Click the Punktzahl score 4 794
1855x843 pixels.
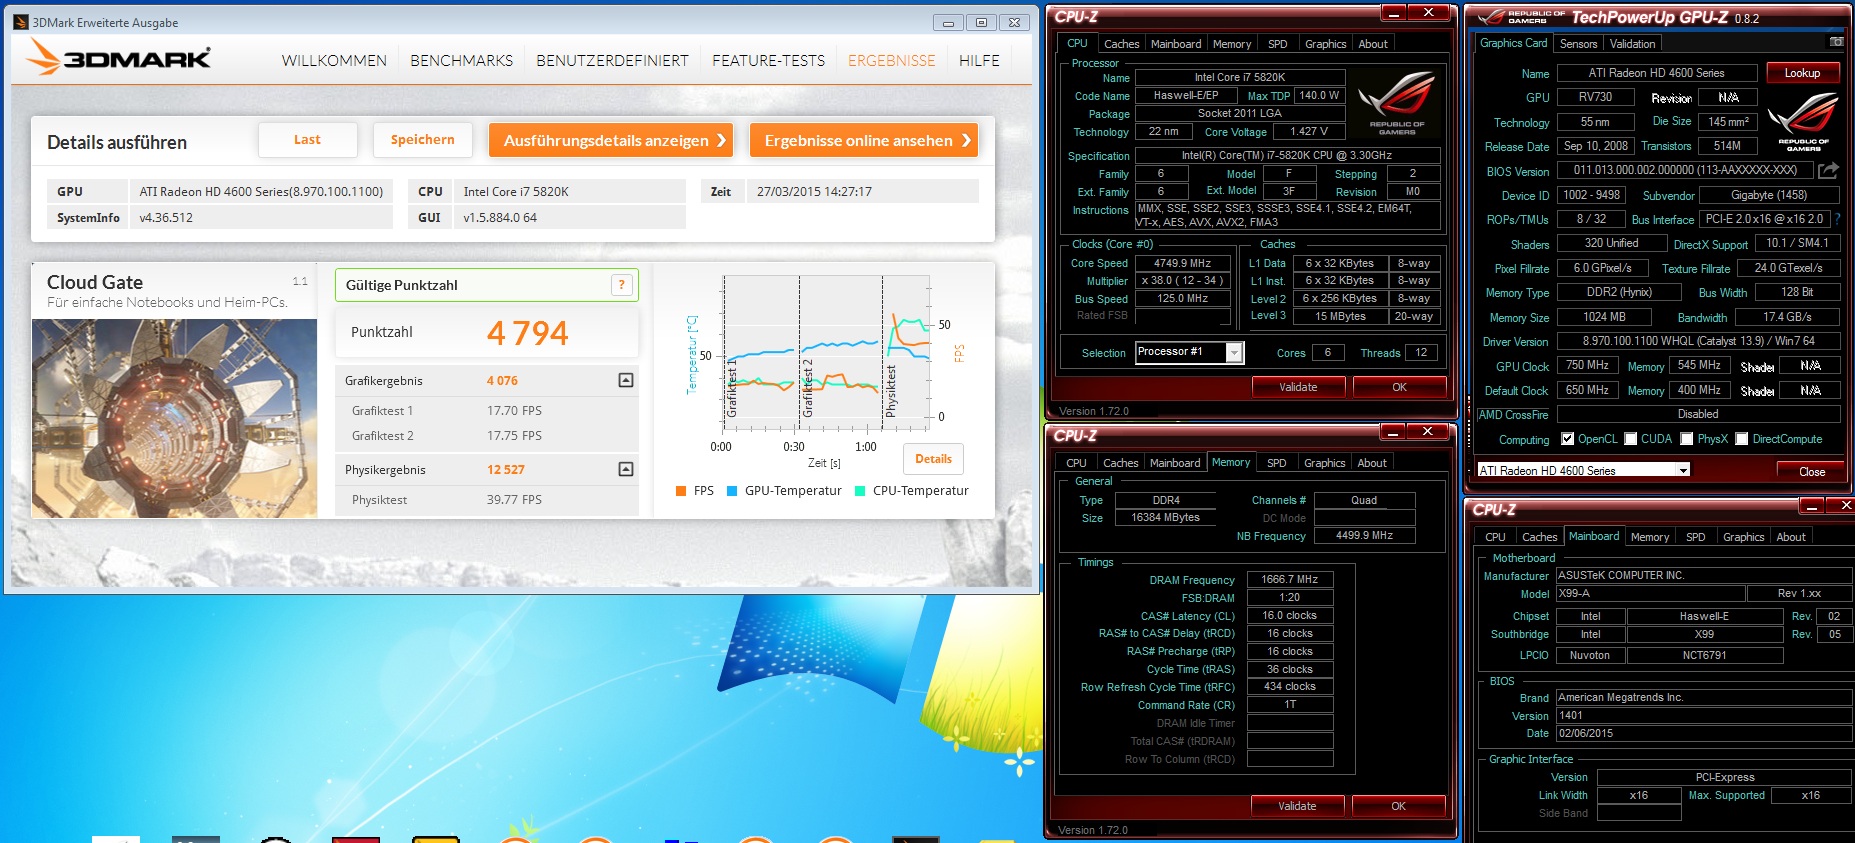(527, 332)
